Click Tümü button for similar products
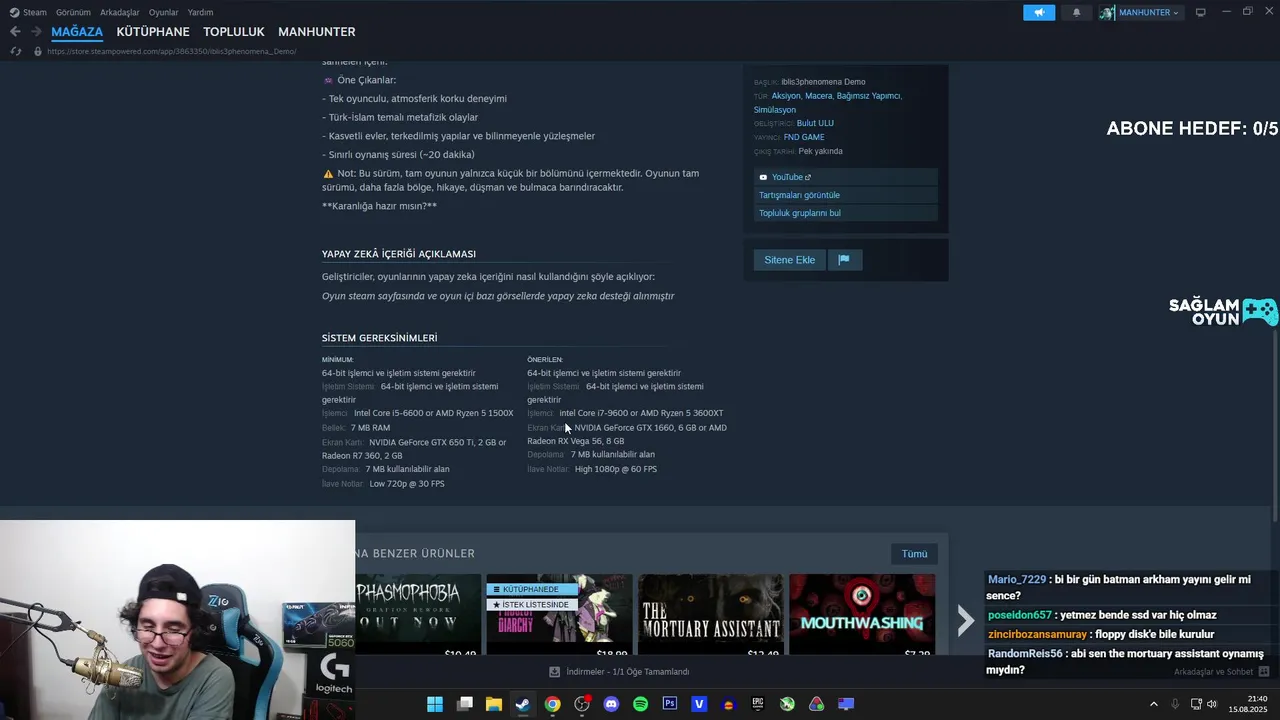The image size is (1280, 720). [914, 554]
